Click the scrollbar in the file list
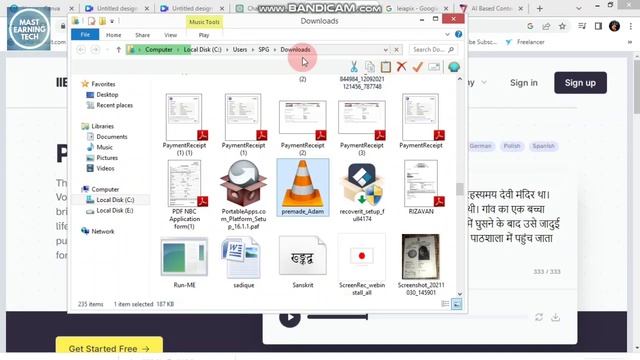640x360 pixels. click(x=460, y=189)
